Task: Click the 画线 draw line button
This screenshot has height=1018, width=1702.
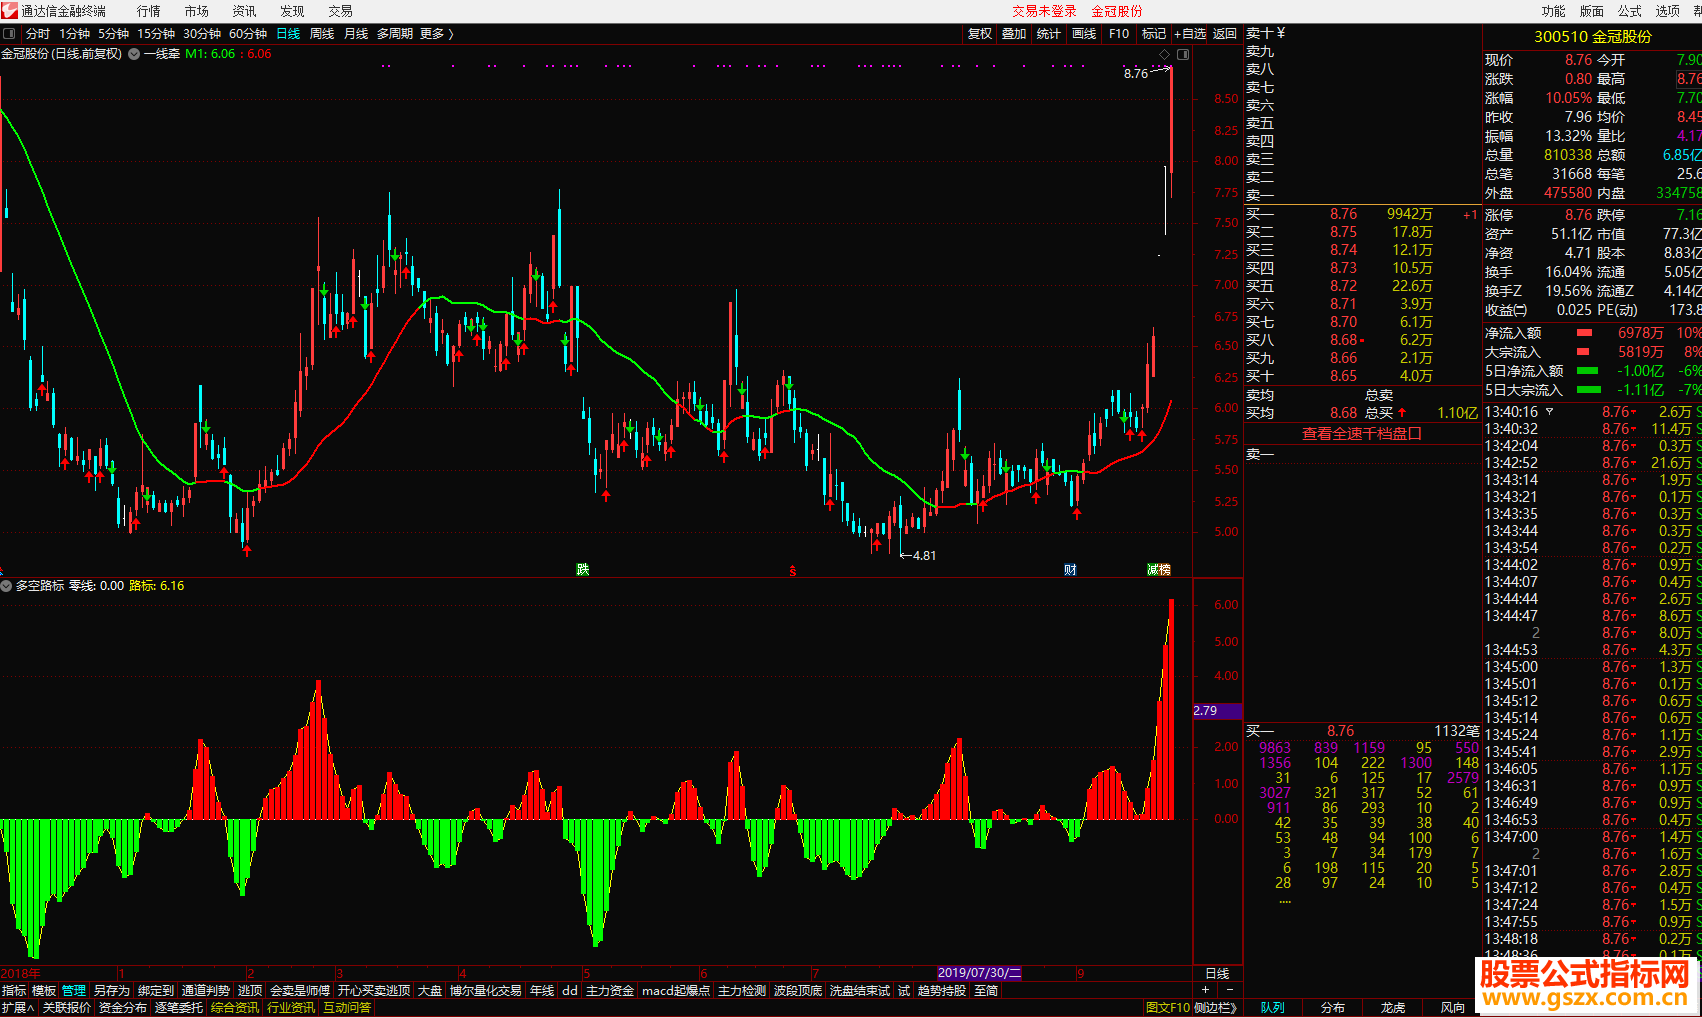Action: pos(1084,34)
